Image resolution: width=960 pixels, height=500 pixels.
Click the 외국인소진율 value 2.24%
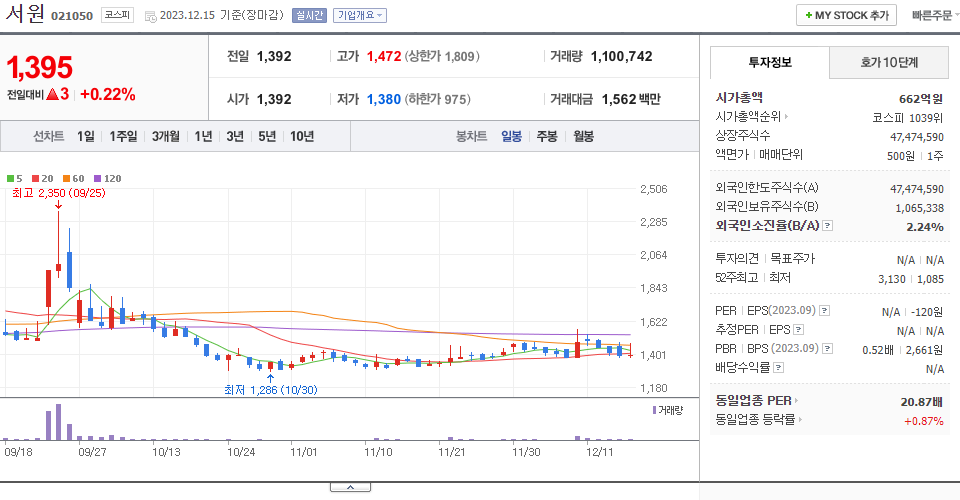coord(924,227)
